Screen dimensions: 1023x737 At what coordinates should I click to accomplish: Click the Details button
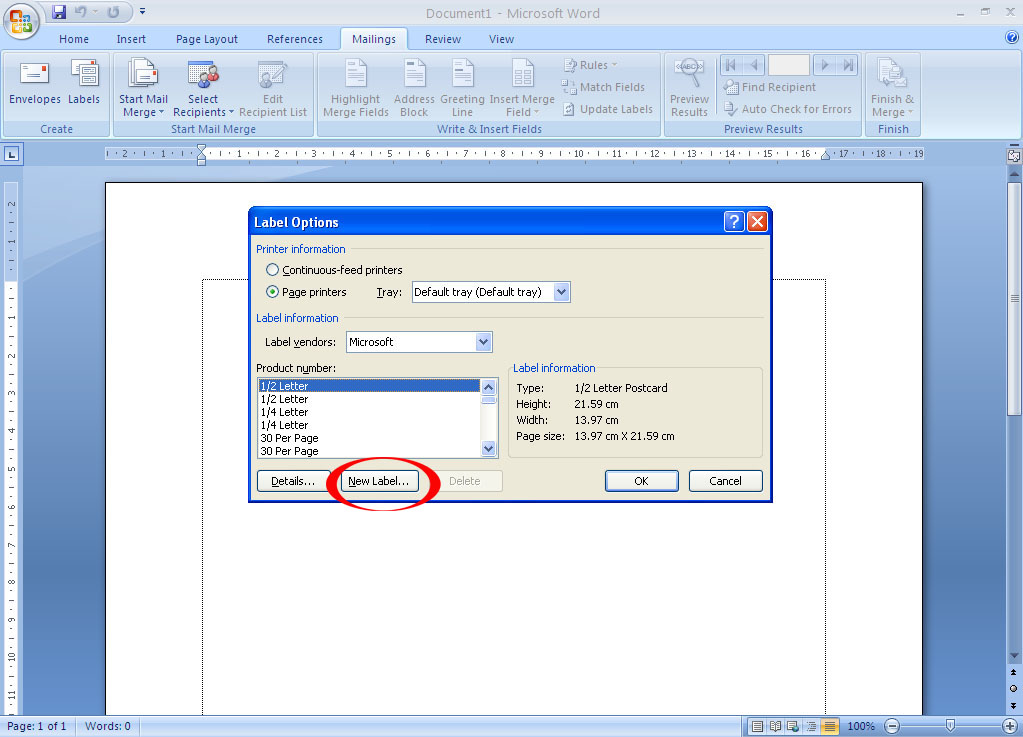click(x=293, y=481)
